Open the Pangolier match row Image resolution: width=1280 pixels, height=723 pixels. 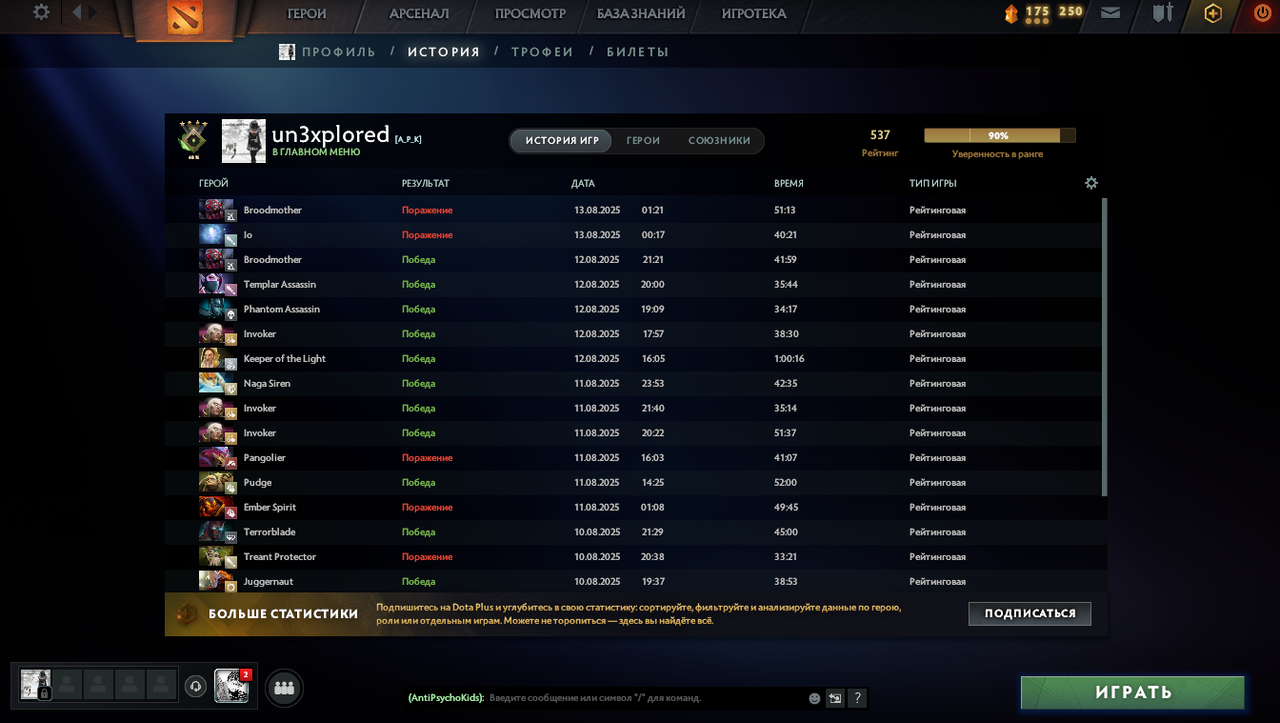(x=636, y=457)
